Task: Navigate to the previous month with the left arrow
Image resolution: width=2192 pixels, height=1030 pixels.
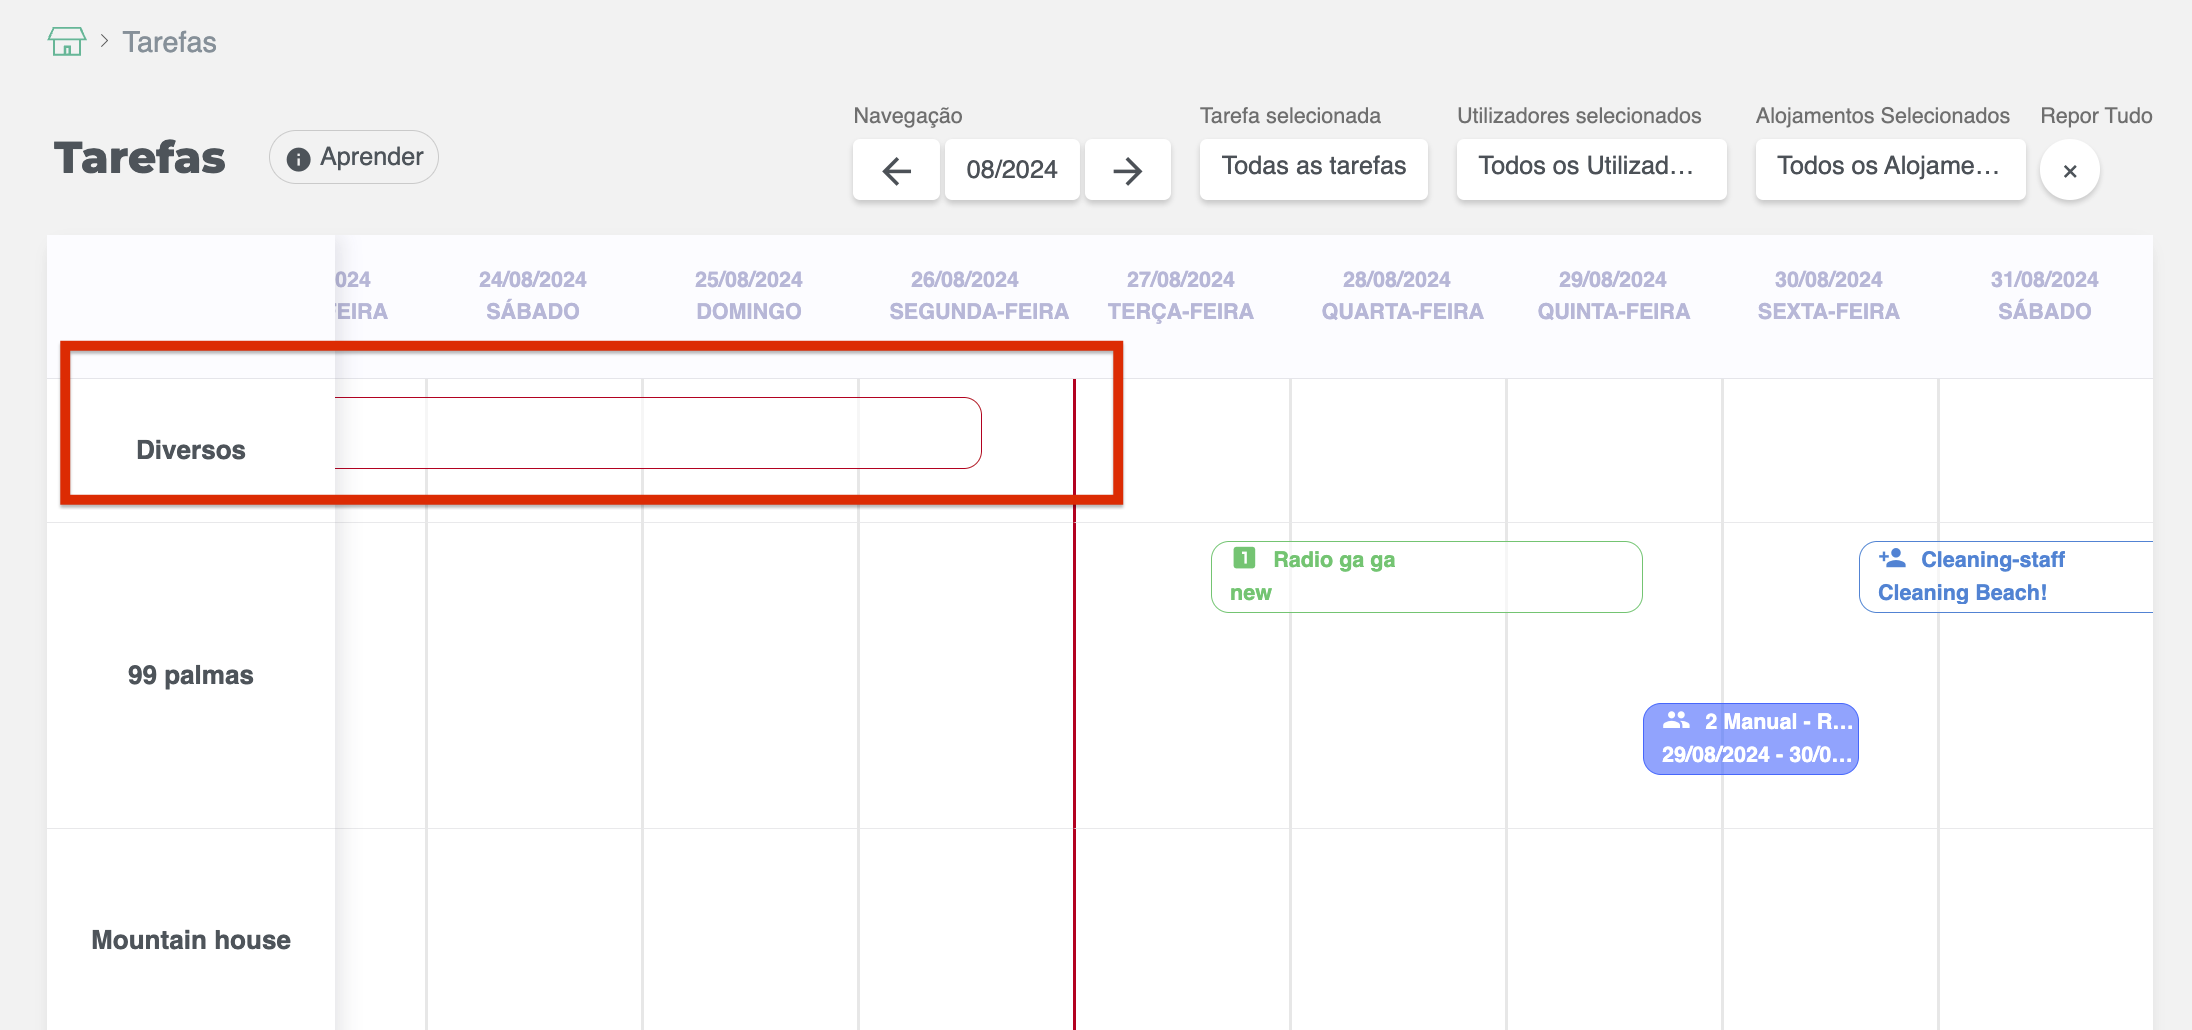Action: pyautogui.click(x=895, y=170)
